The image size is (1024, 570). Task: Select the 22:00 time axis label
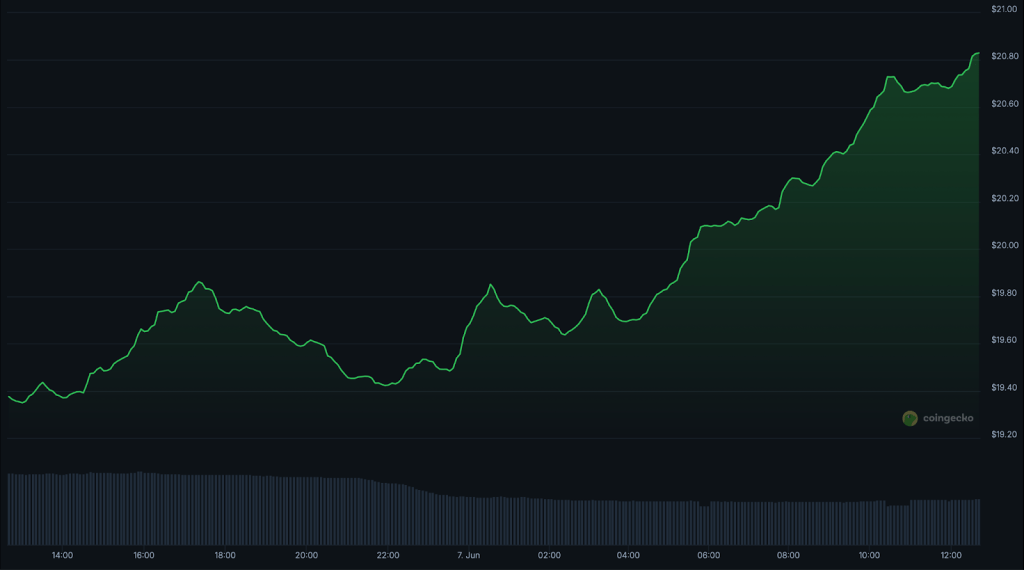click(x=388, y=555)
